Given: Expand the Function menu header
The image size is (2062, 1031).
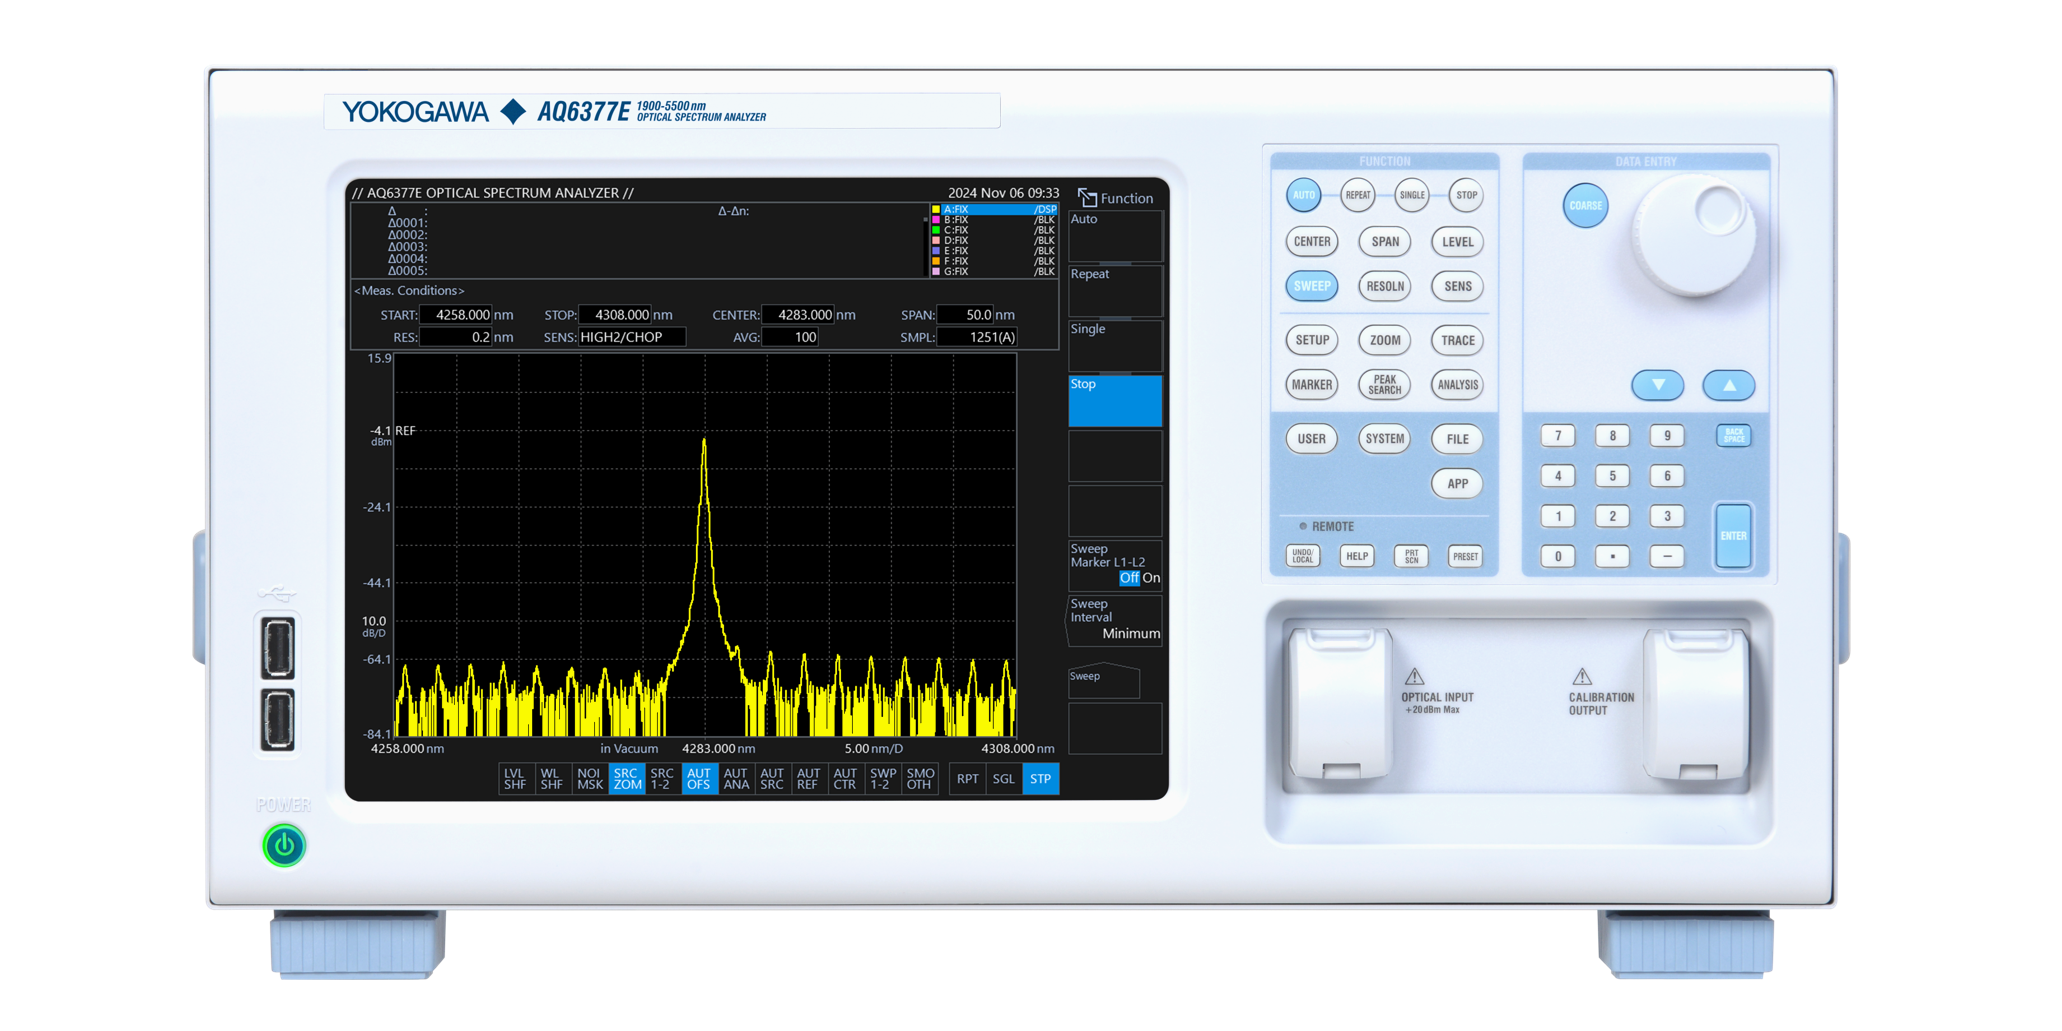Looking at the screenshot, I should [x=1115, y=198].
